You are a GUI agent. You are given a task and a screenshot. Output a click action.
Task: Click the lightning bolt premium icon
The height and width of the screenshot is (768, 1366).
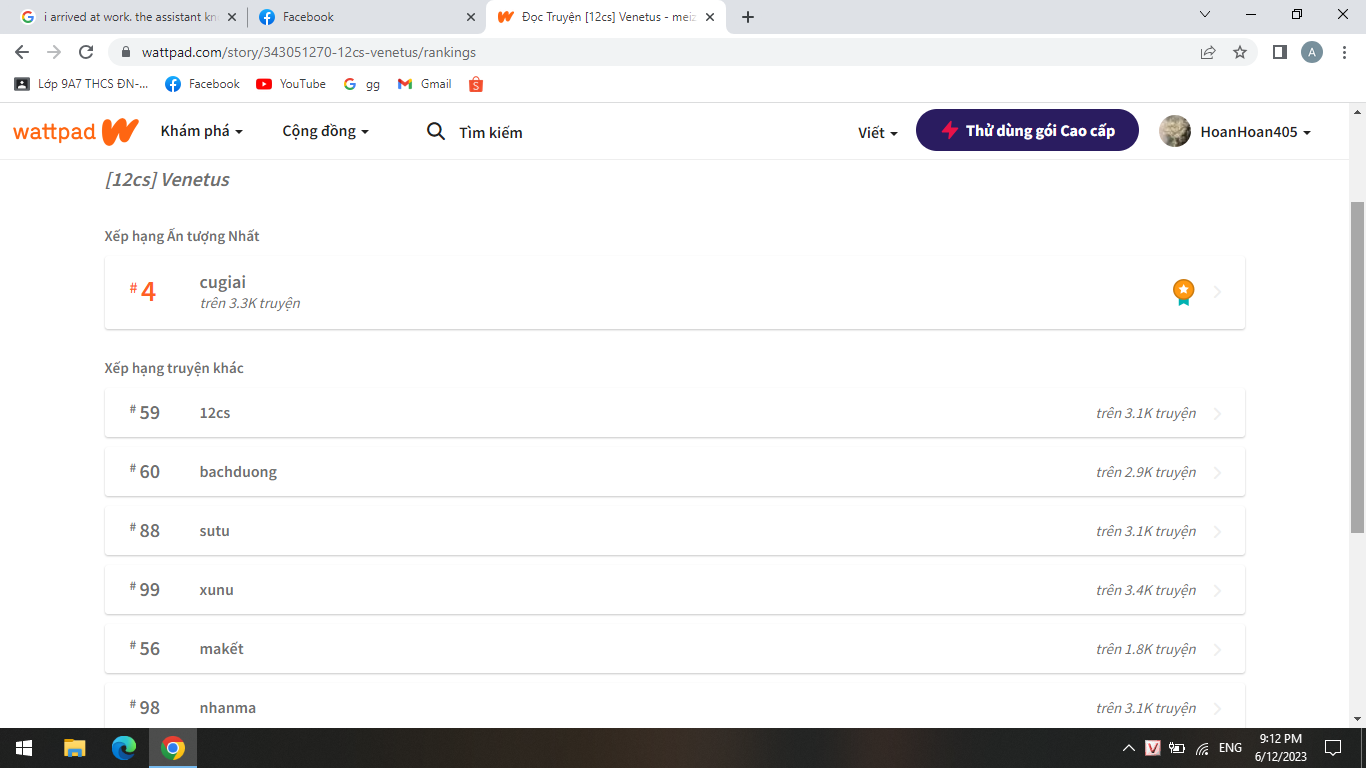pyautogui.click(x=950, y=131)
